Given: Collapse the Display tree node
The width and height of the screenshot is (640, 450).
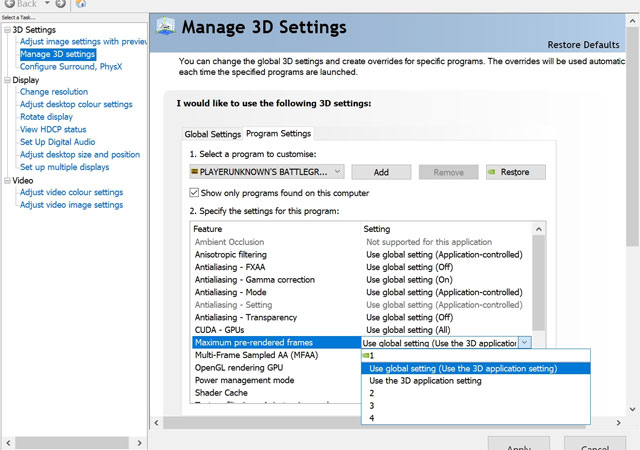Looking at the screenshot, I should (6, 80).
